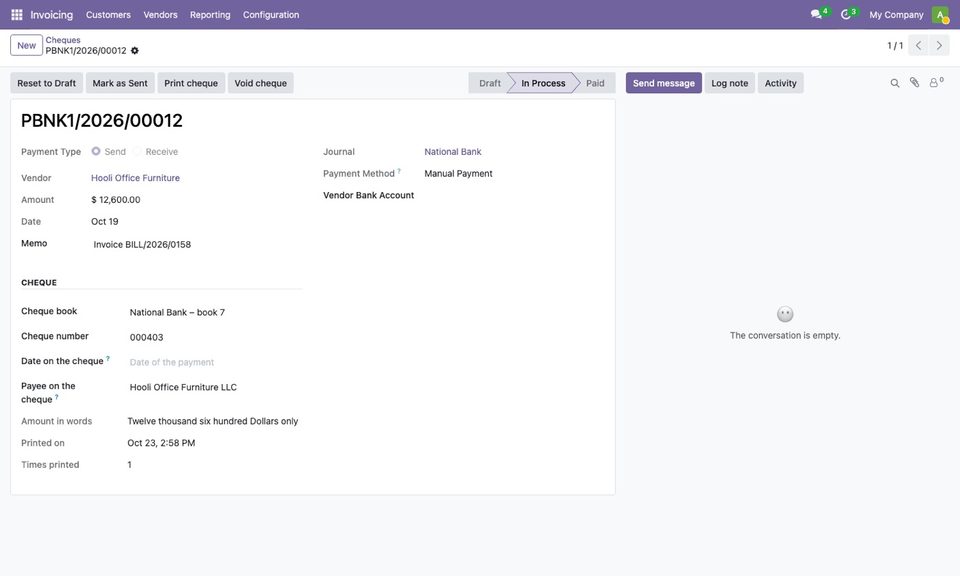The height and width of the screenshot is (576, 960).
Task: Void the cheque
Action: coord(261,83)
